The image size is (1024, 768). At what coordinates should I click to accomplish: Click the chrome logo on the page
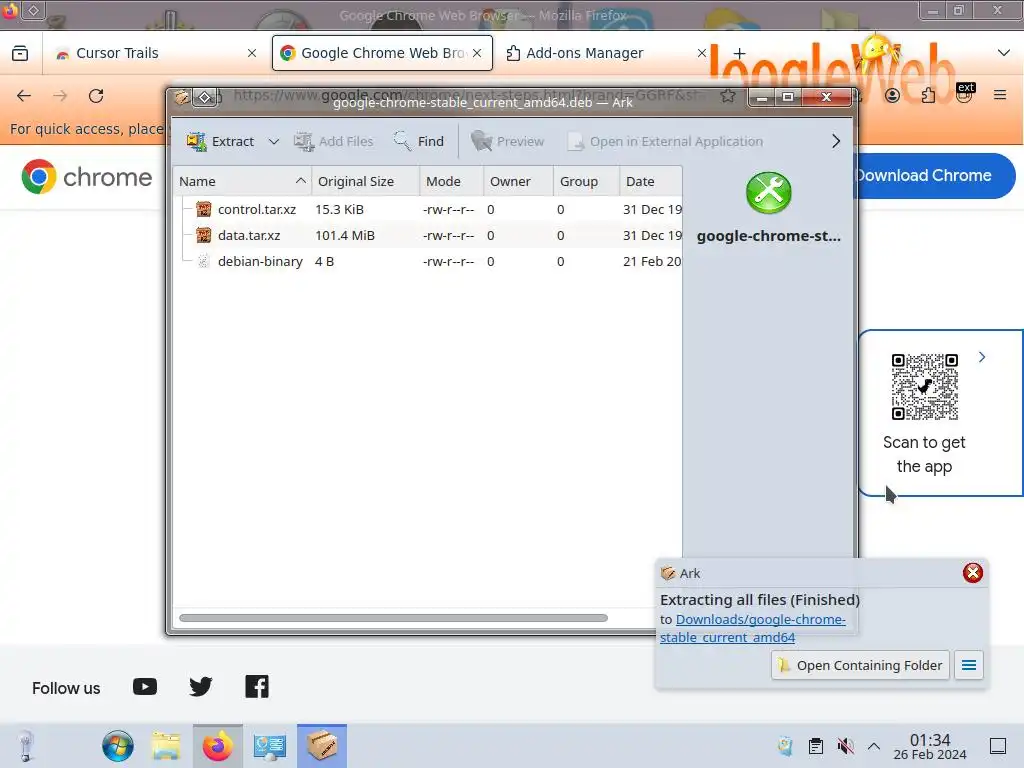pyautogui.click(x=87, y=177)
